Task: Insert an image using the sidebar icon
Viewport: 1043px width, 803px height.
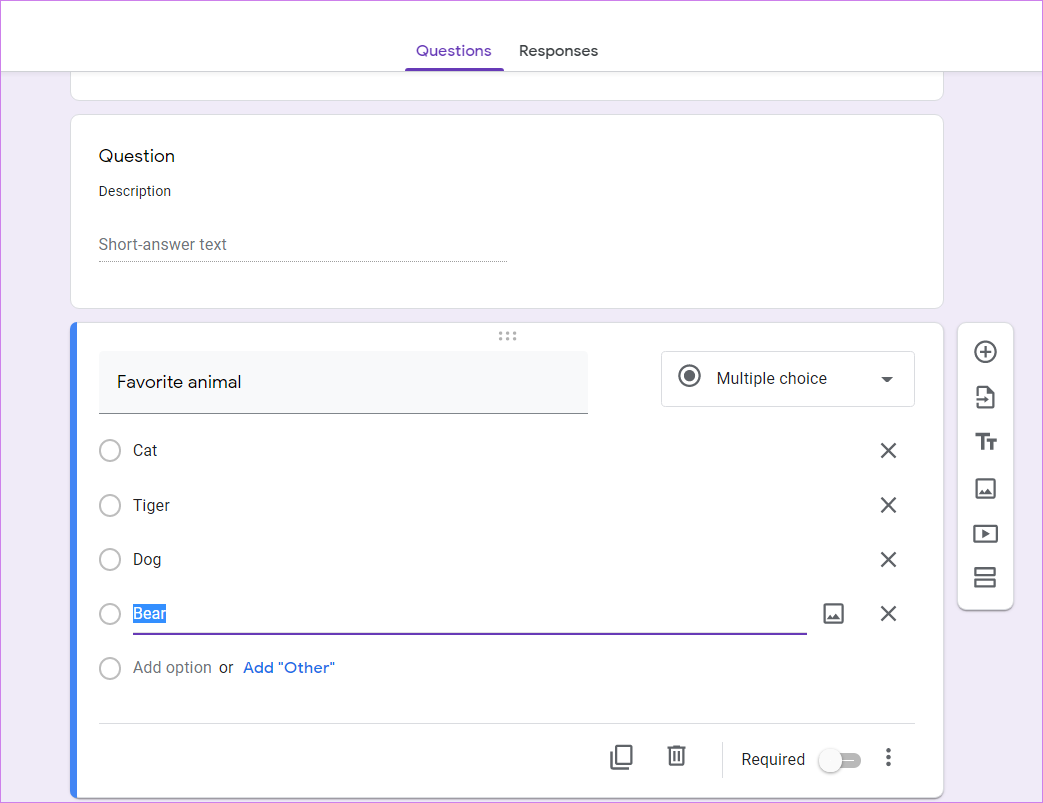Action: [985, 489]
